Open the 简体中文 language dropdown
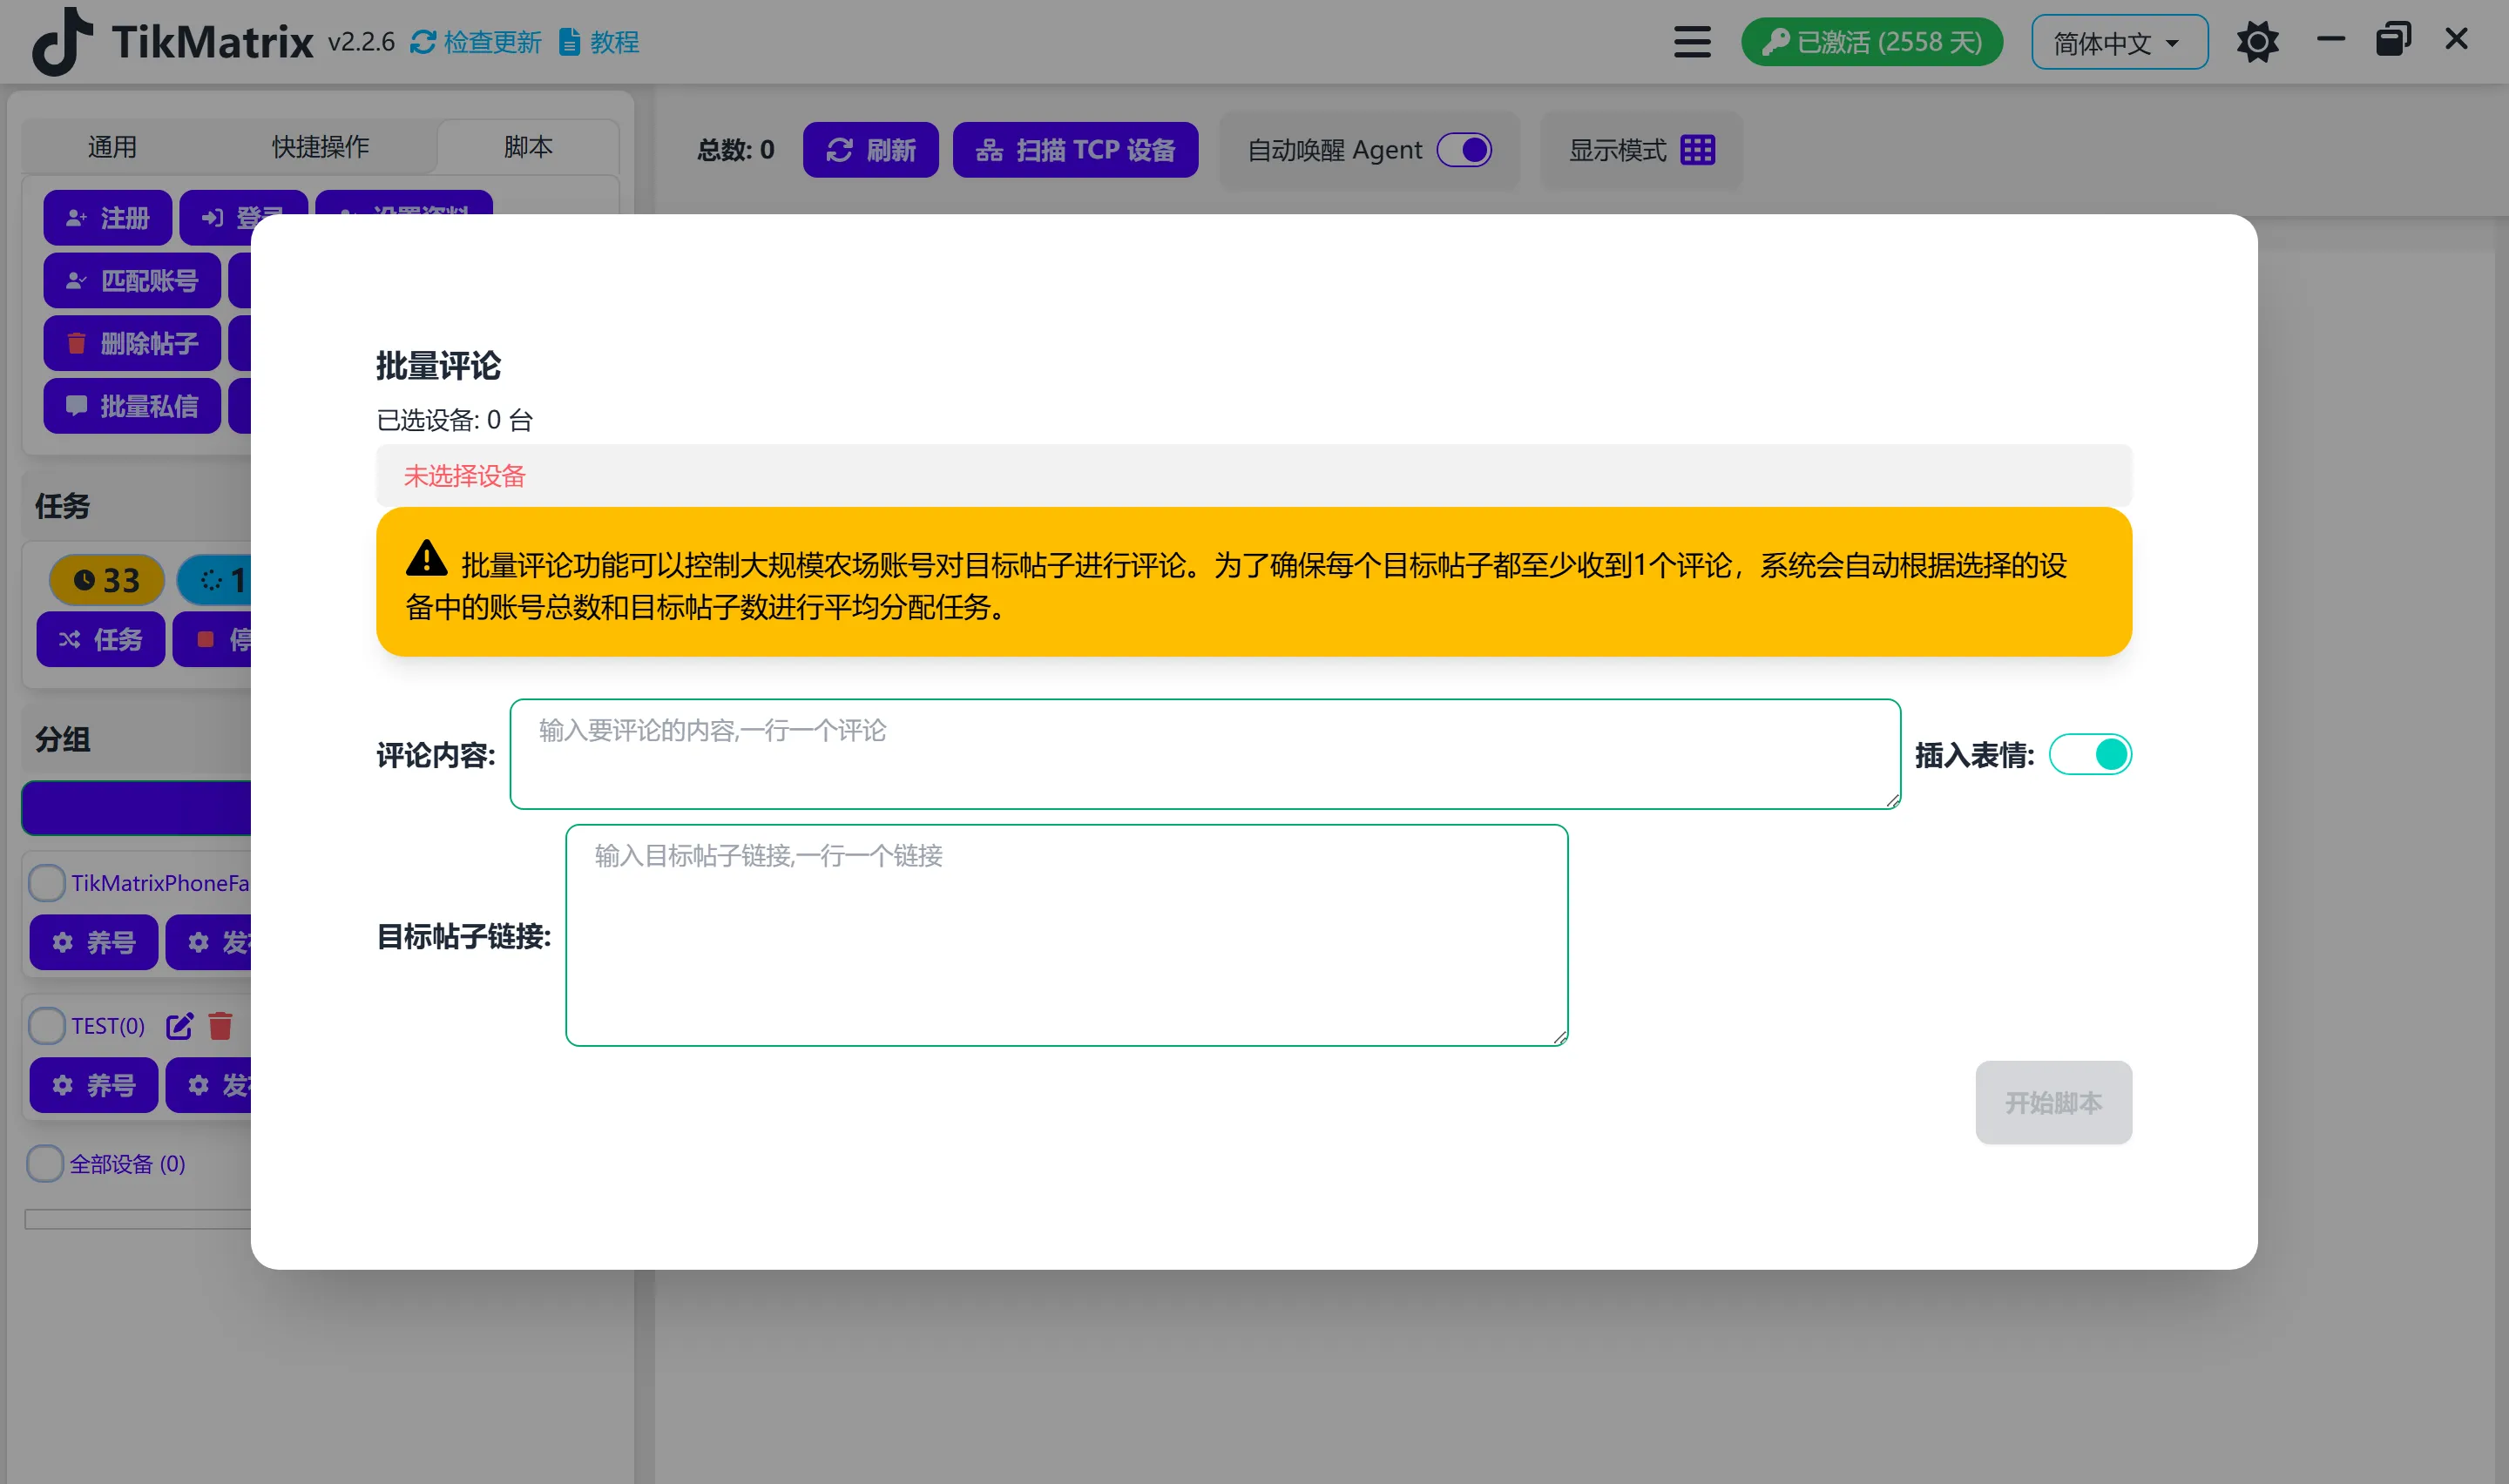The width and height of the screenshot is (2509, 1484). [x=2118, y=43]
